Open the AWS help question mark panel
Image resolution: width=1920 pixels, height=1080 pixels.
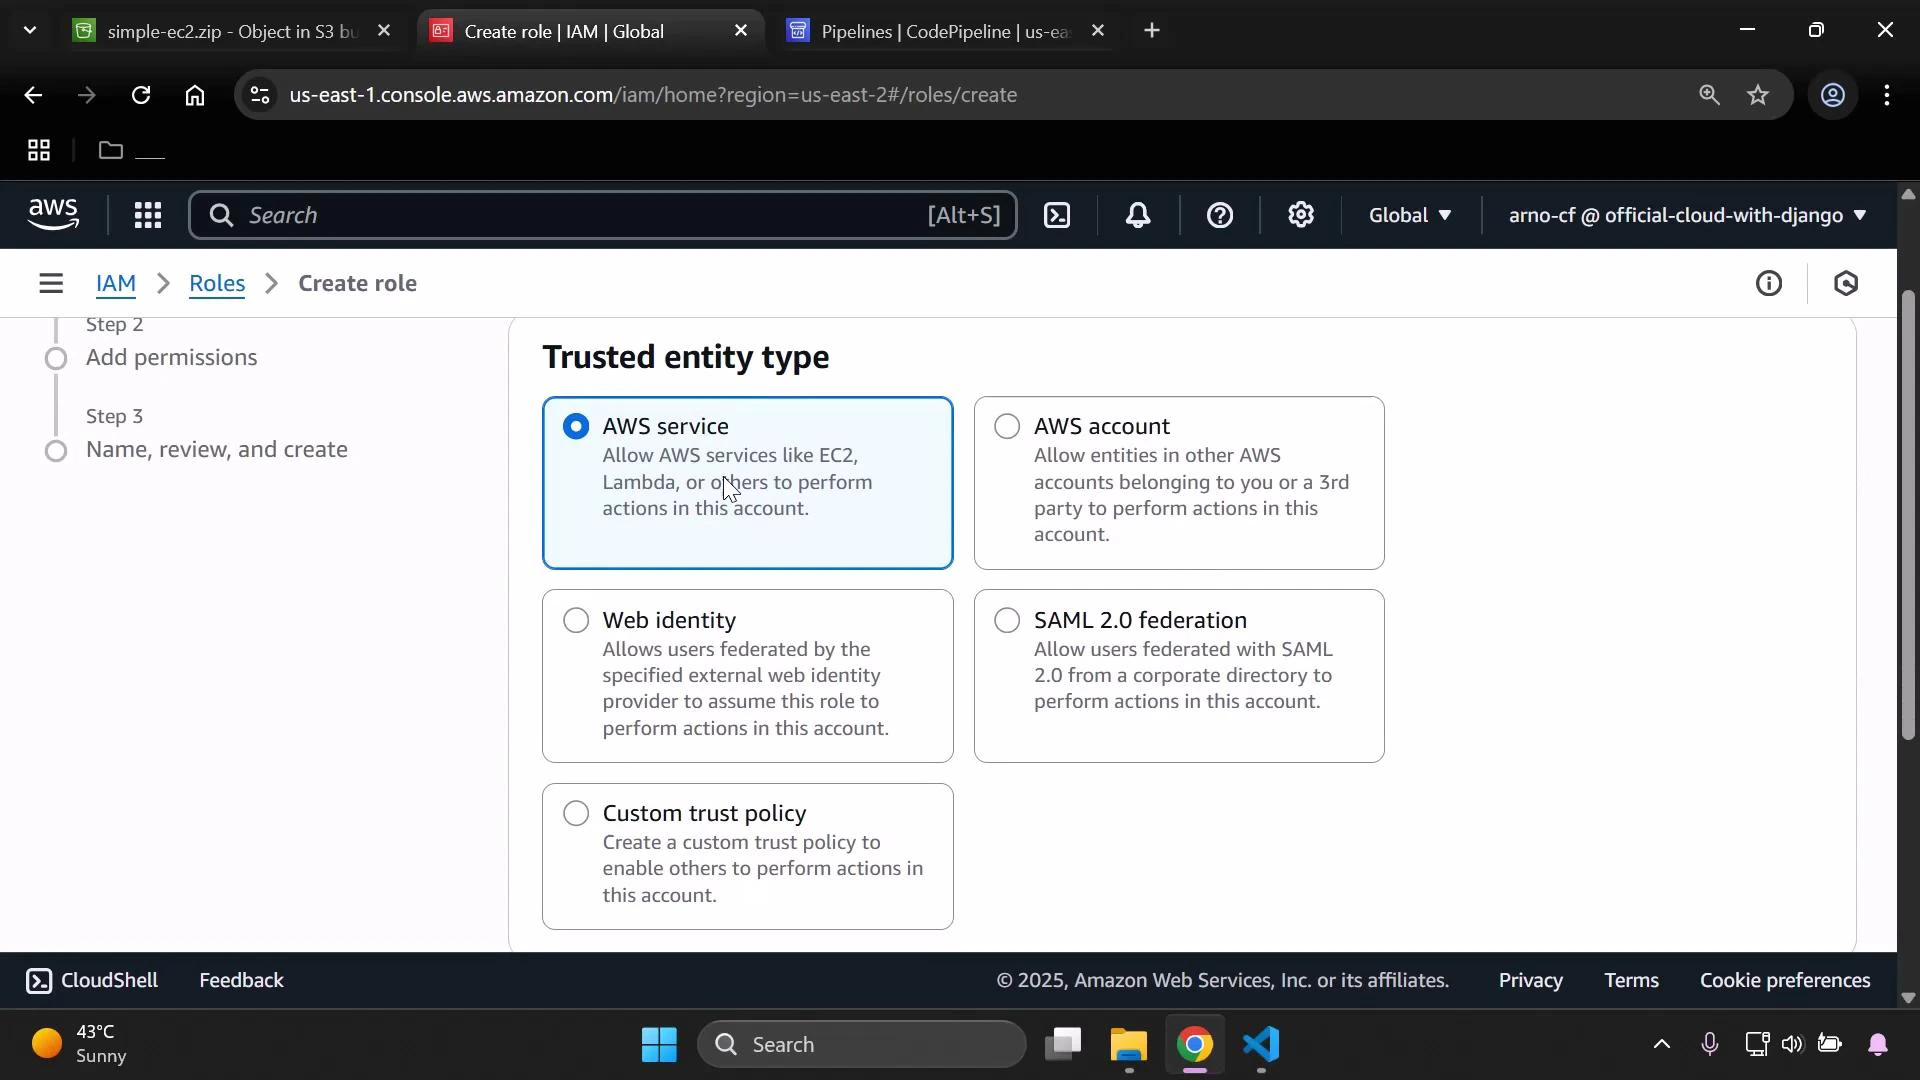click(1219, 215)
